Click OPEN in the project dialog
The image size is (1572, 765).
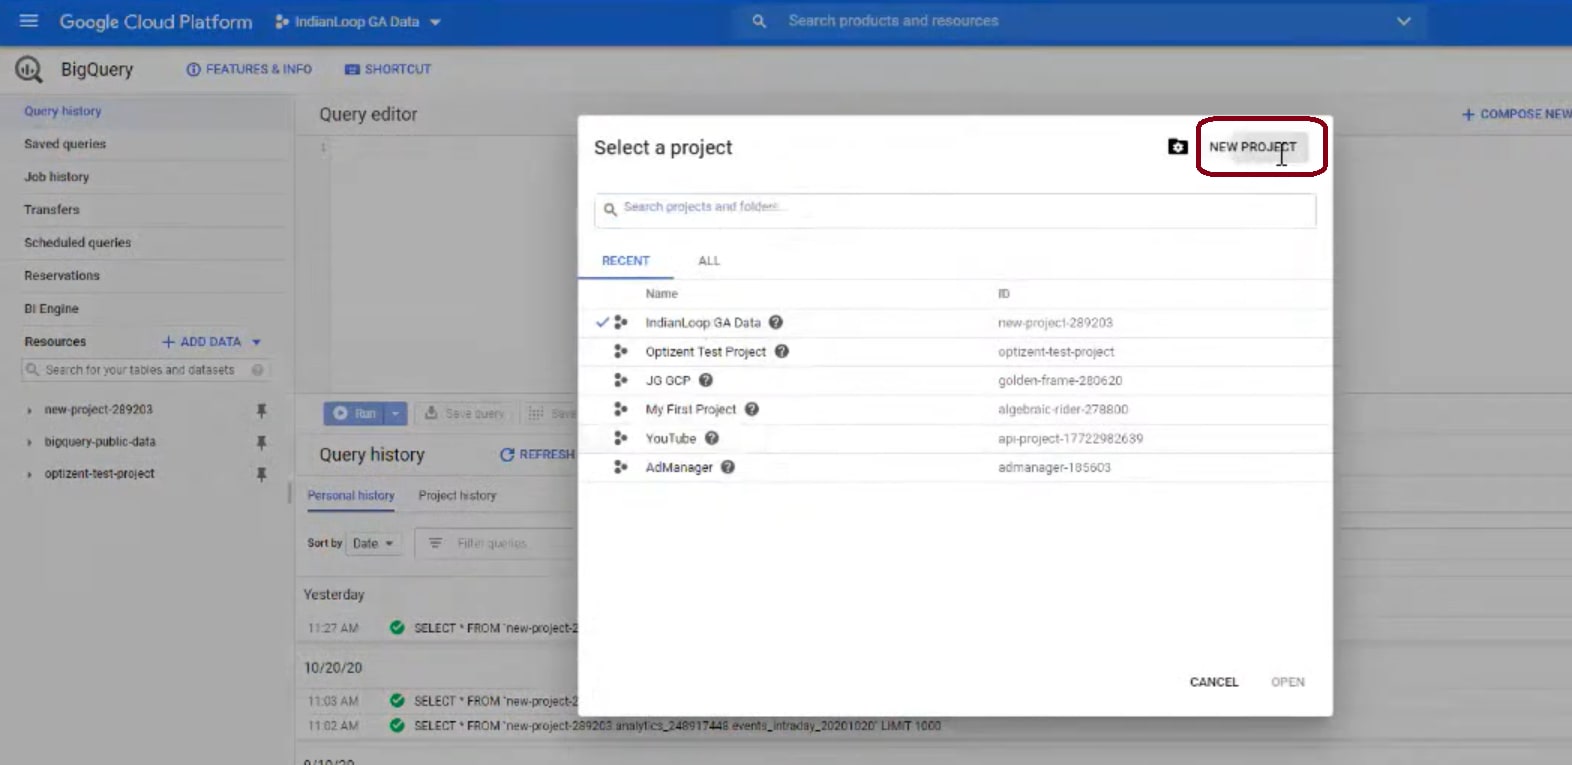pos(1288,682)
